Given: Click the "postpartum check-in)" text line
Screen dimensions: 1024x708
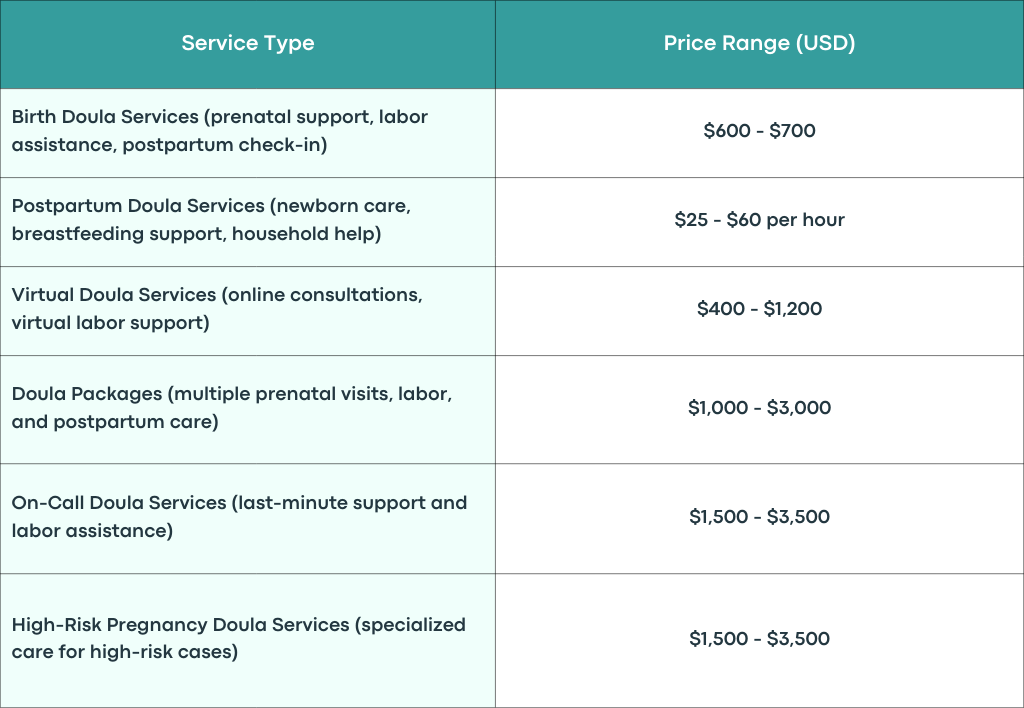Looking at the screenshot, I should 225,145.
